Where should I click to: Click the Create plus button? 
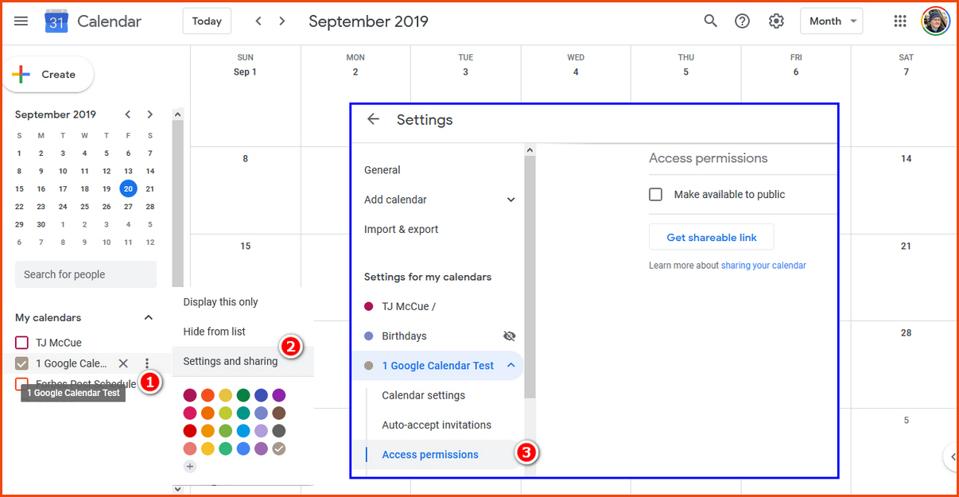[x=48, y=75]
